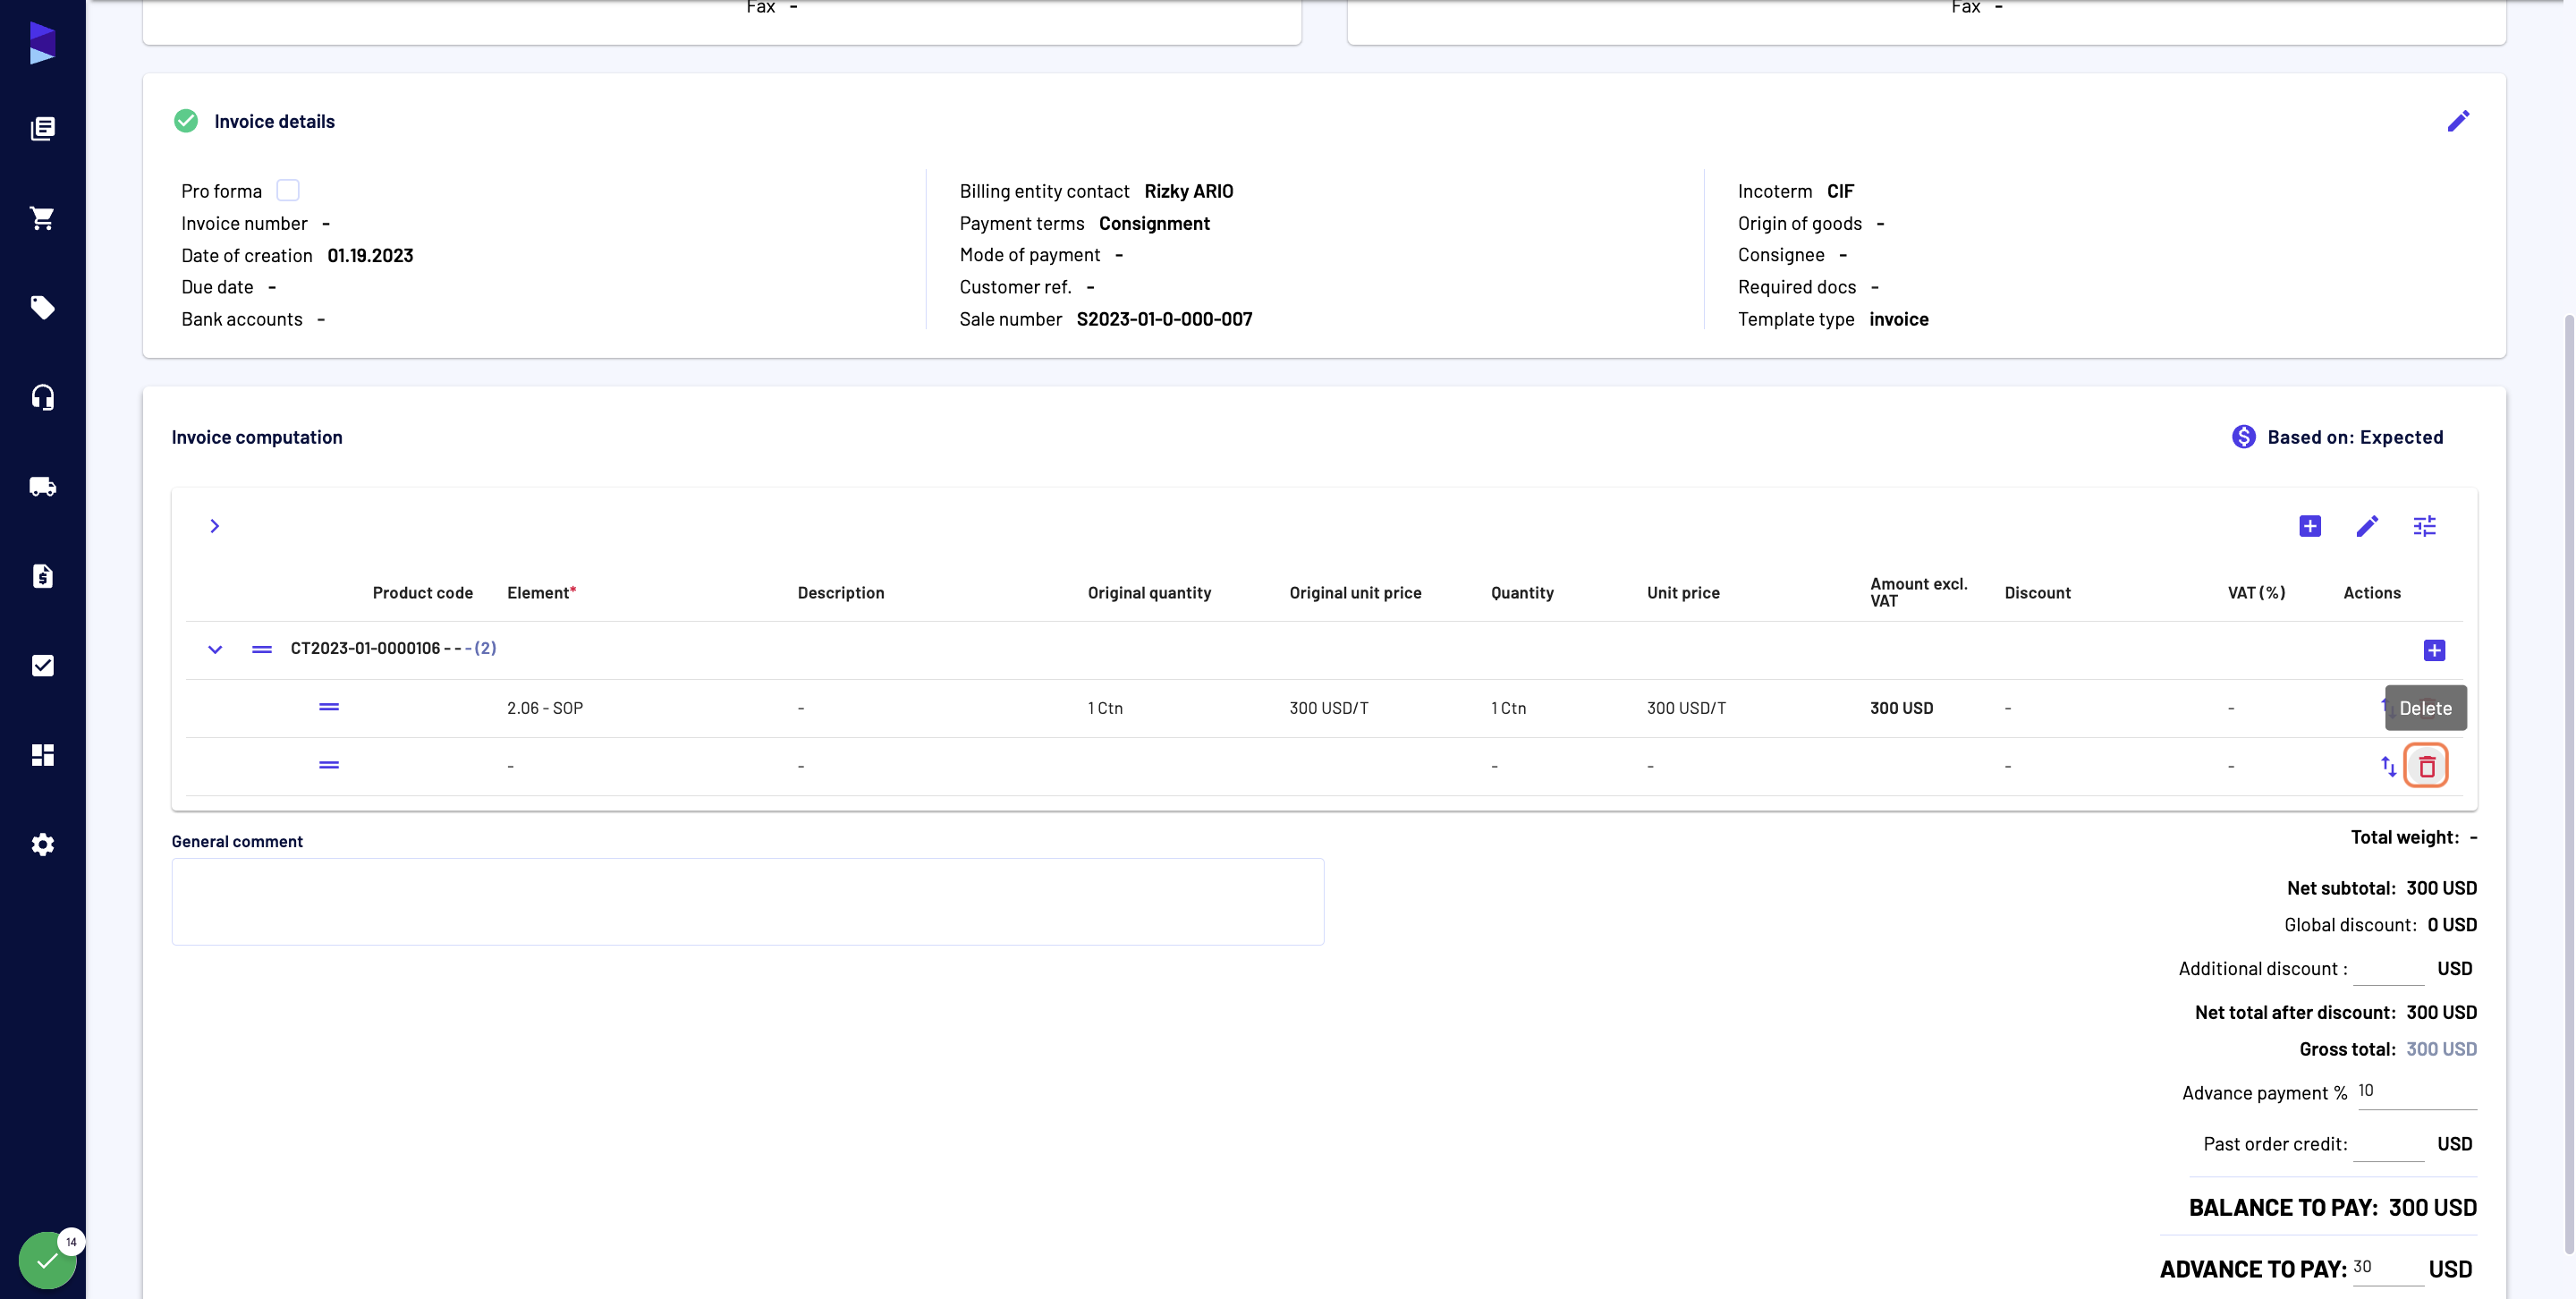Click the Gross total 300 USD value
Screen dimensions: 2576x1299
tap(2441, 1049)
